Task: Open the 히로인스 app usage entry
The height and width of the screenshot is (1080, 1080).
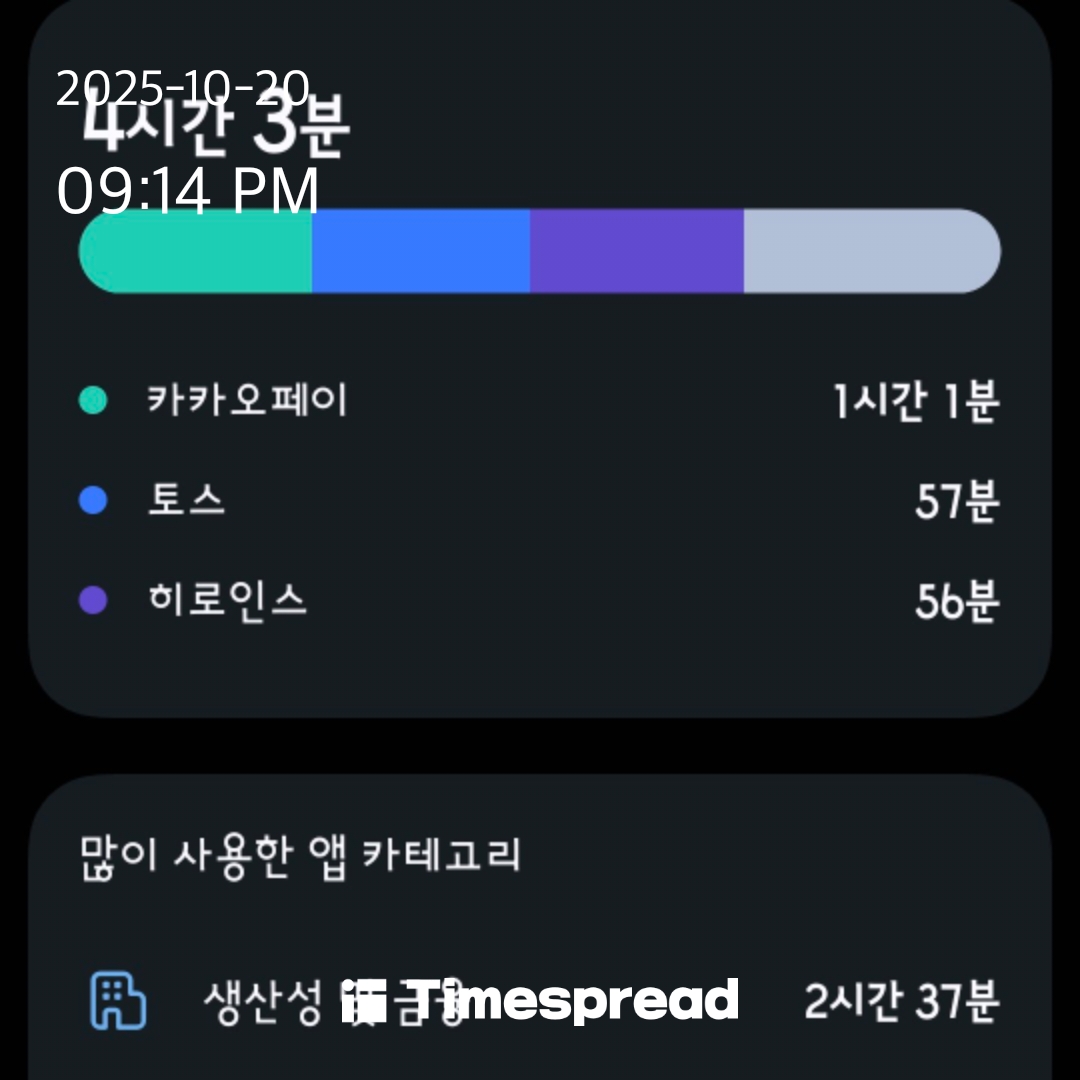Action: pyautogui.click(x=227, y=600)
